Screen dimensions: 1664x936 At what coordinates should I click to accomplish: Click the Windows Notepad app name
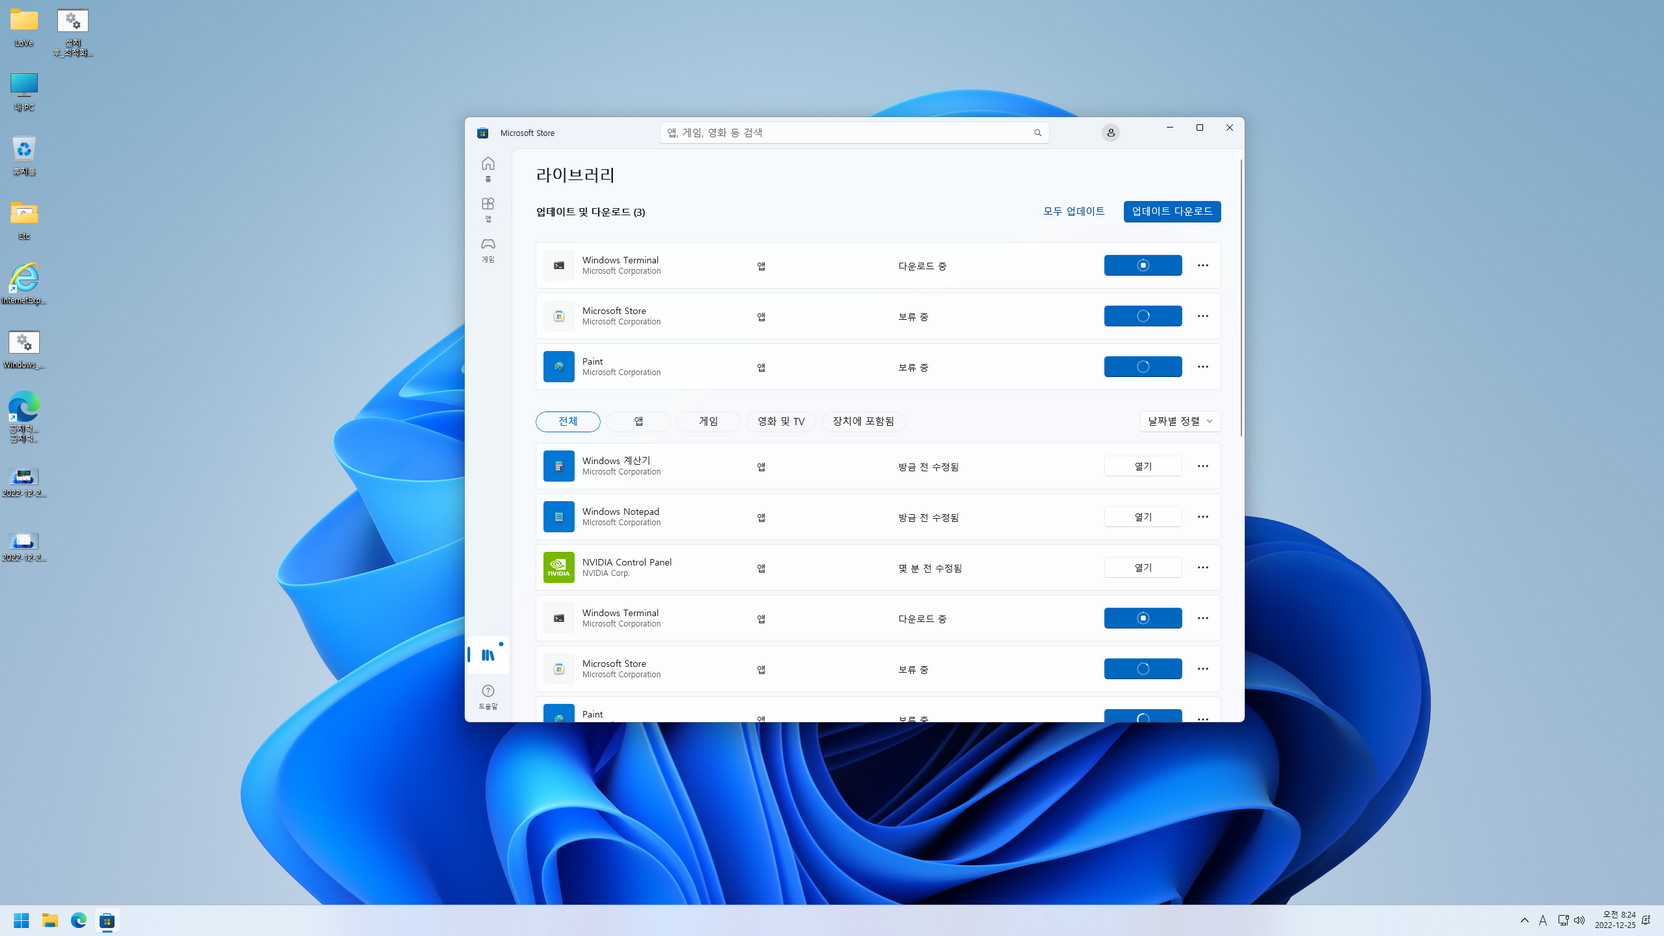pos(621,511)
